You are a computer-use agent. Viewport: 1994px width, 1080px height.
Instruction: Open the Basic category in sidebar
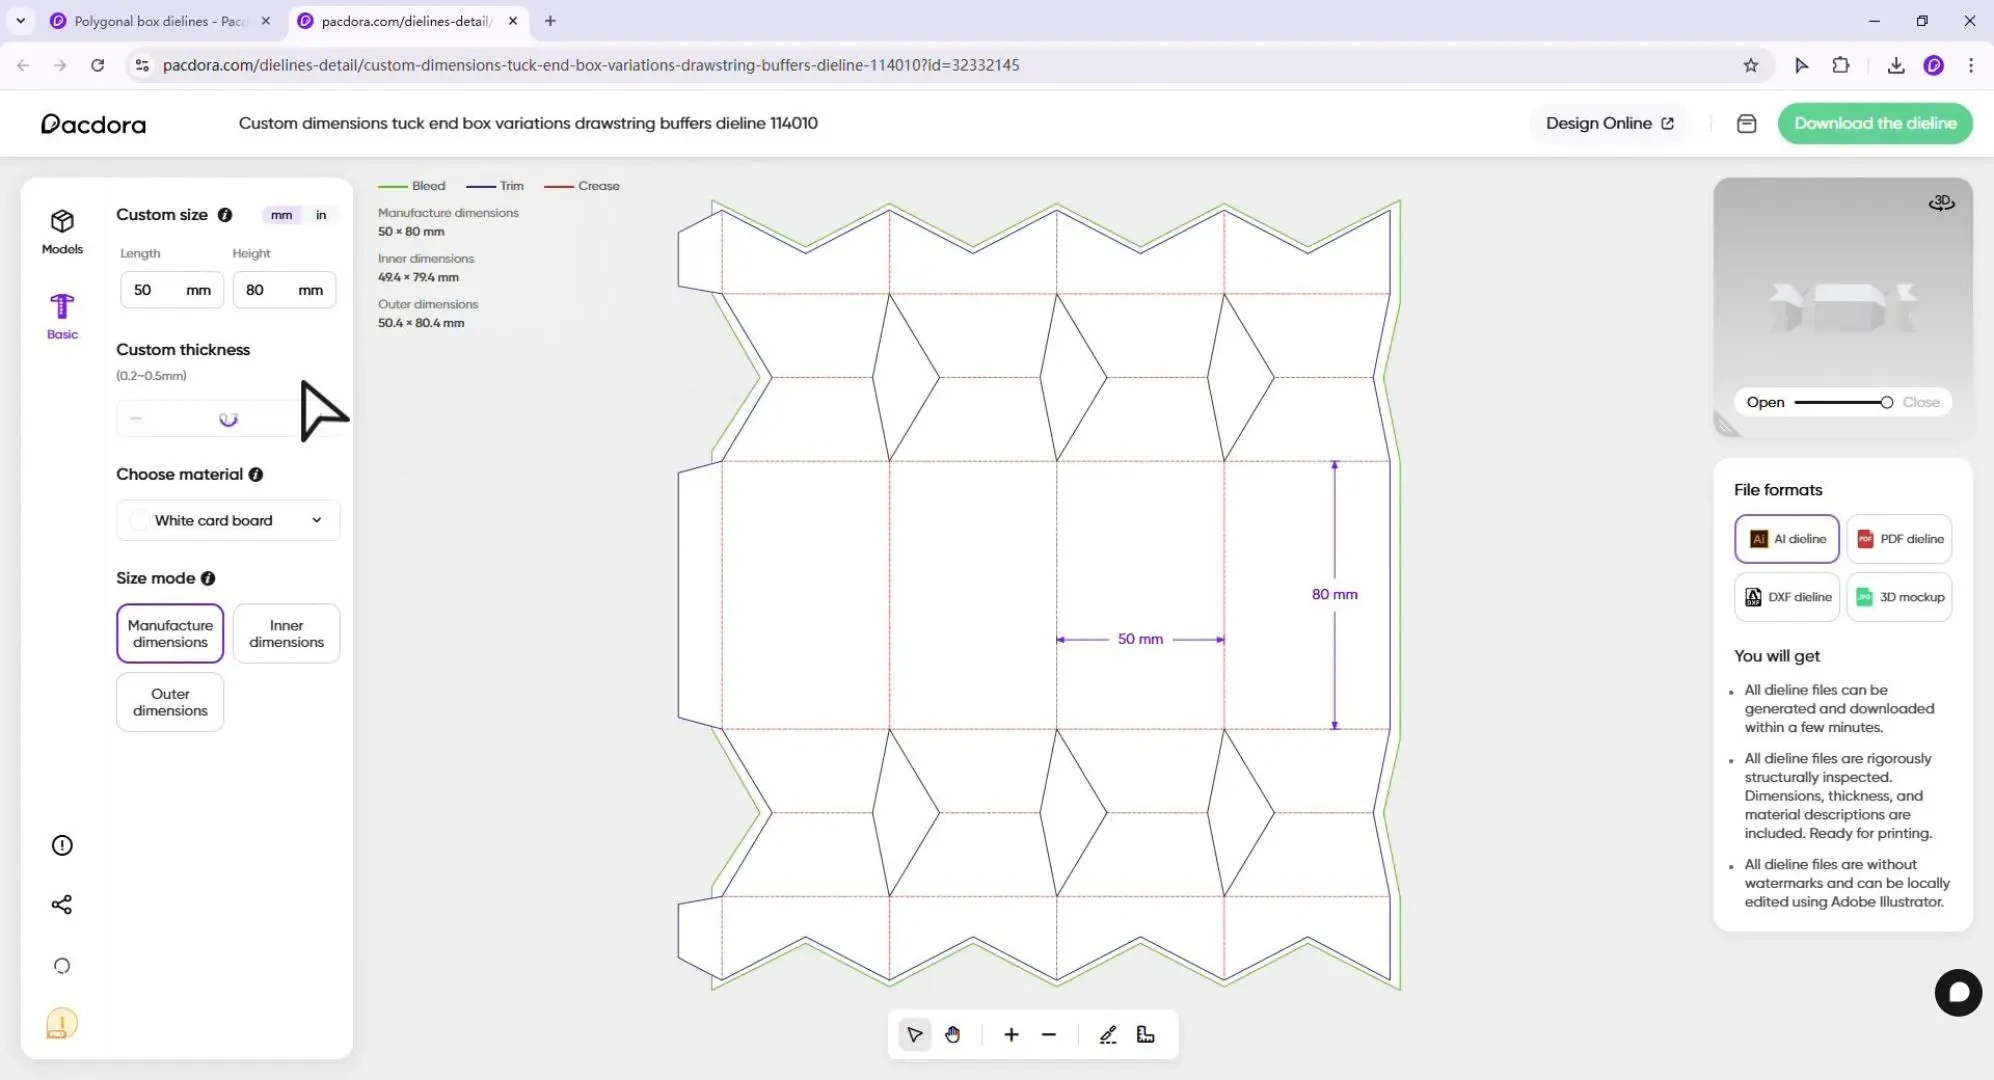tap(61, 315)
